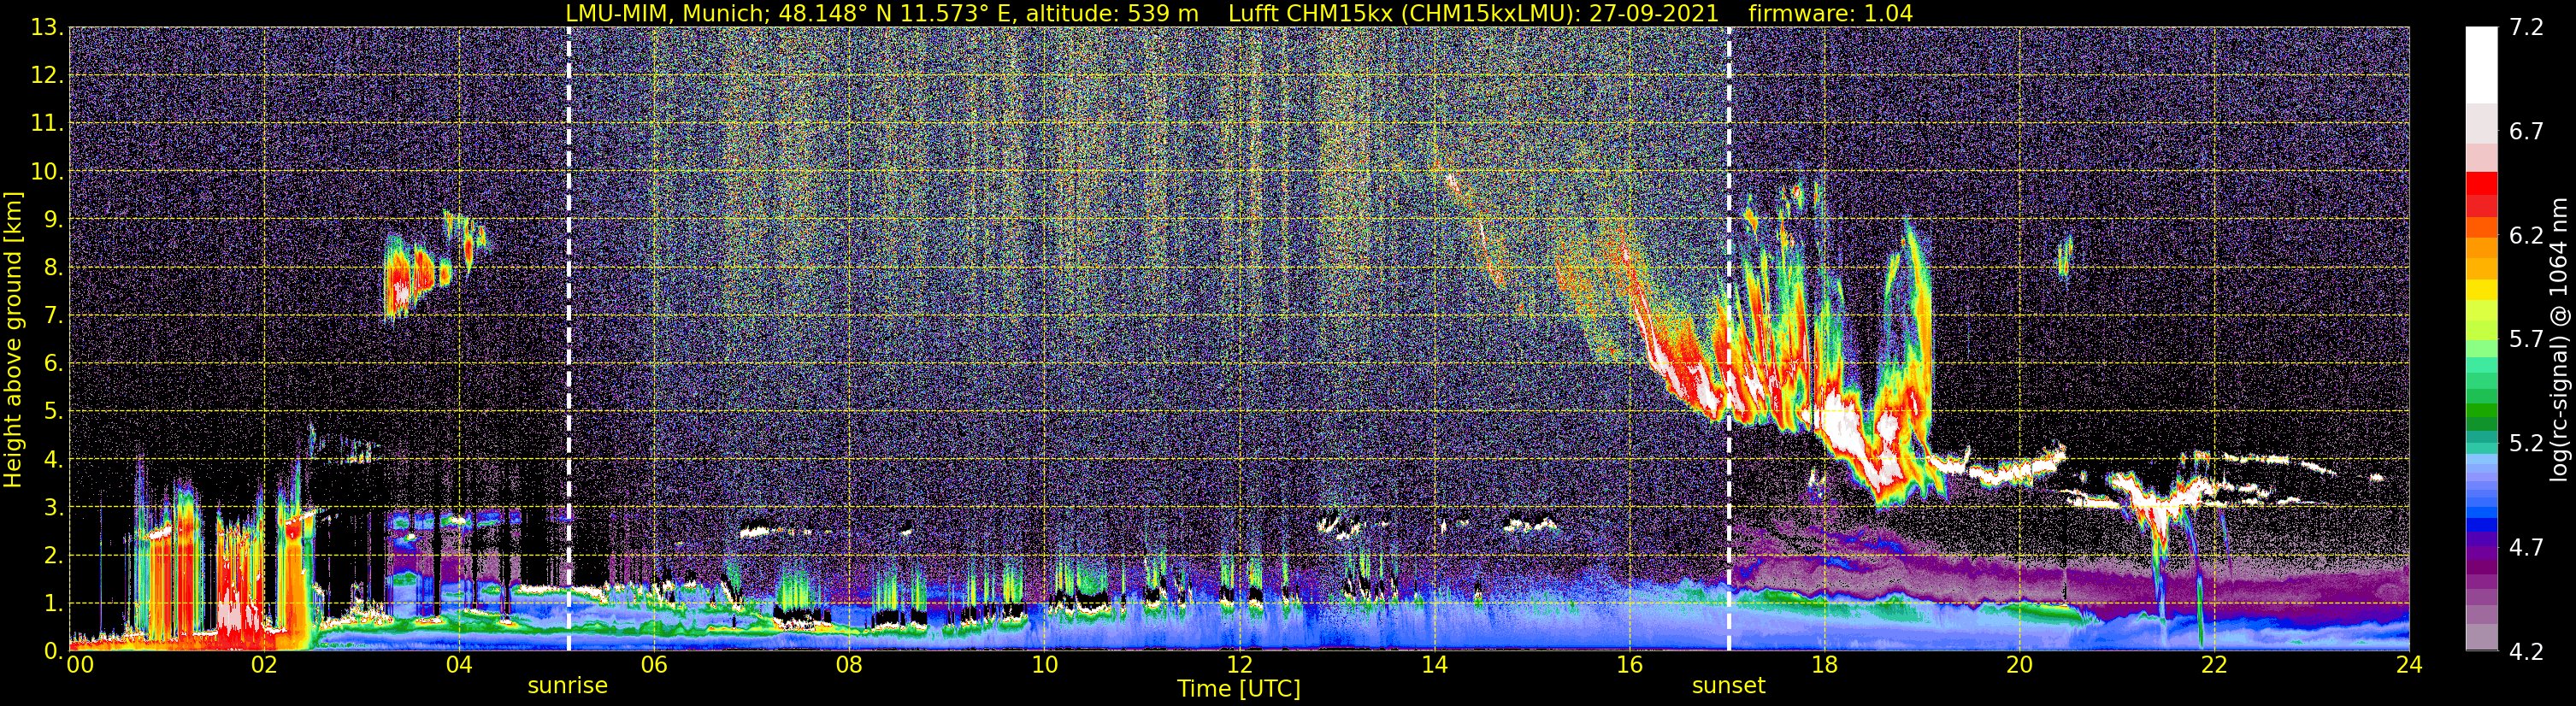The image size is (2576, 706).
Task: Click the dashed white sunset line
Action: pos(1729,339)
